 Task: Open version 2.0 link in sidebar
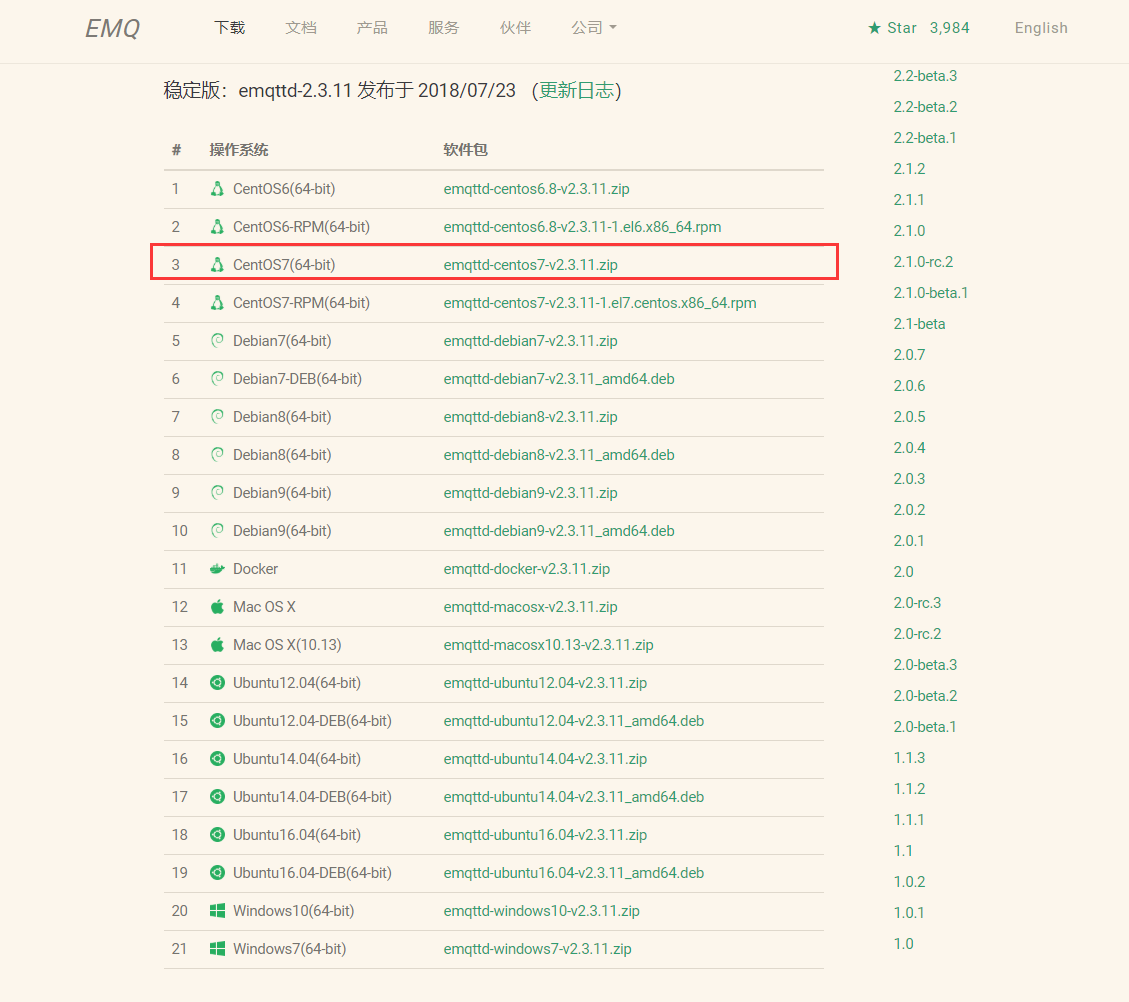(904, 572)
